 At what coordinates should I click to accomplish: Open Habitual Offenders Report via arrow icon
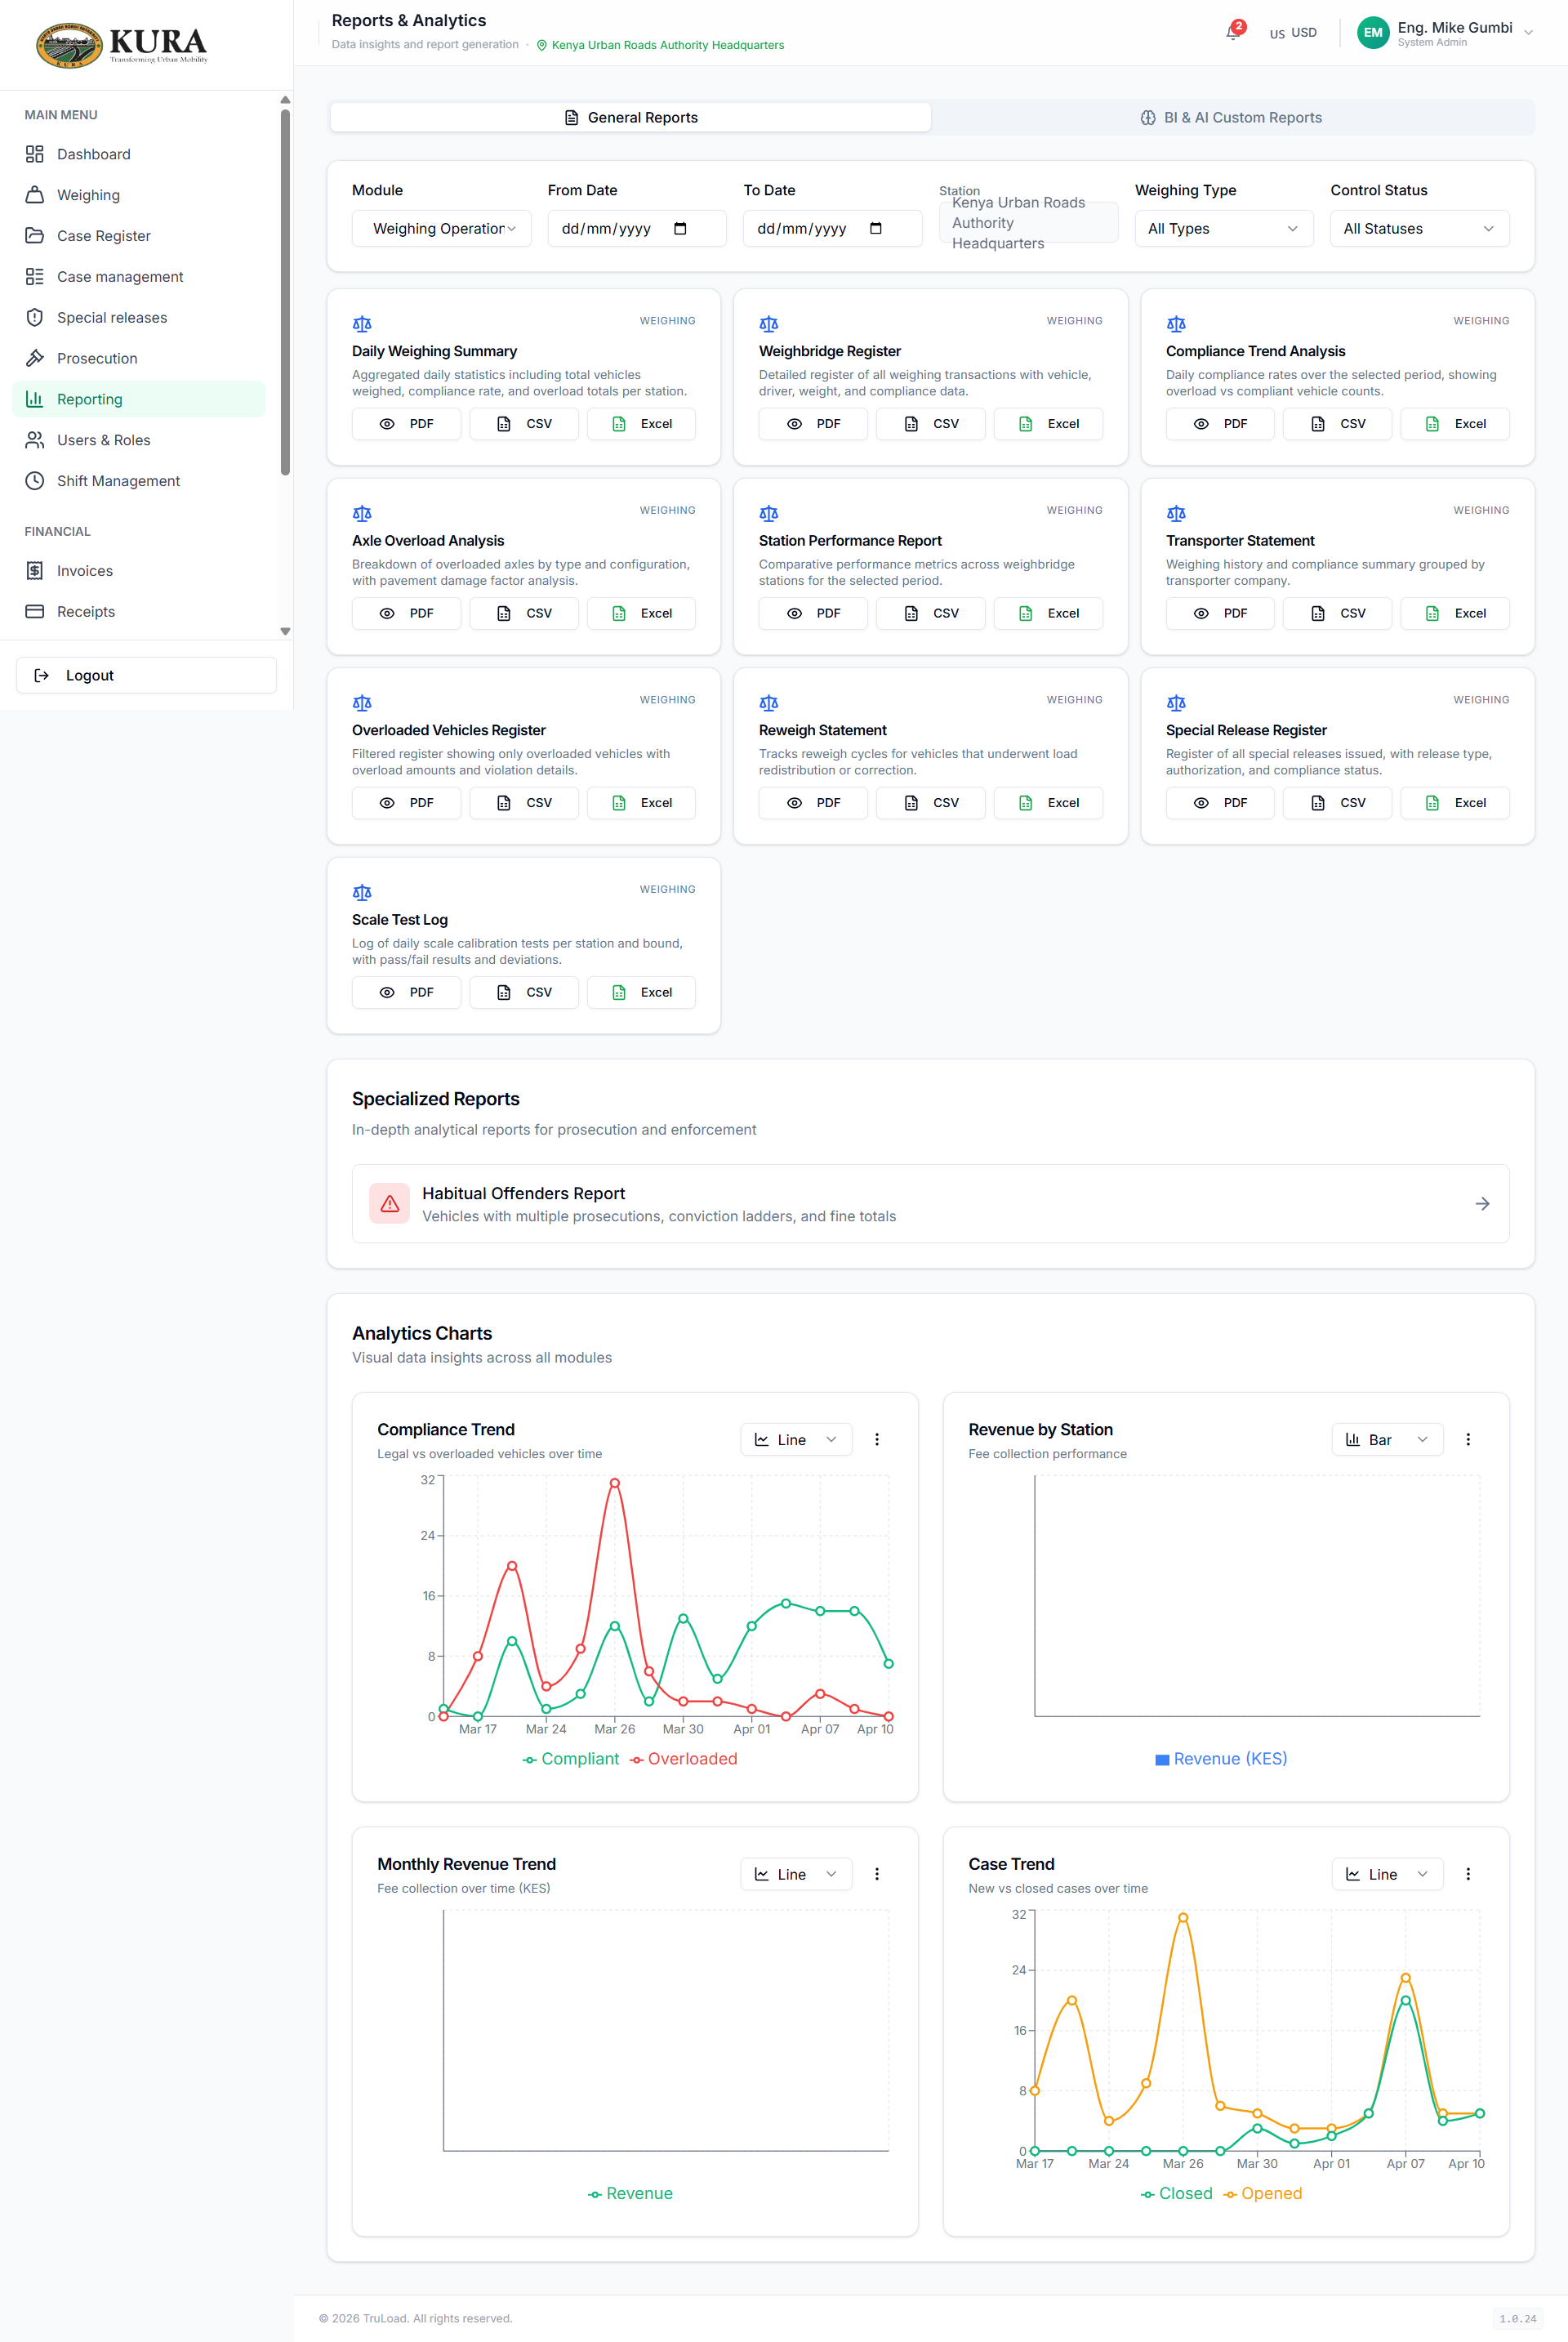point(1482,1204)
